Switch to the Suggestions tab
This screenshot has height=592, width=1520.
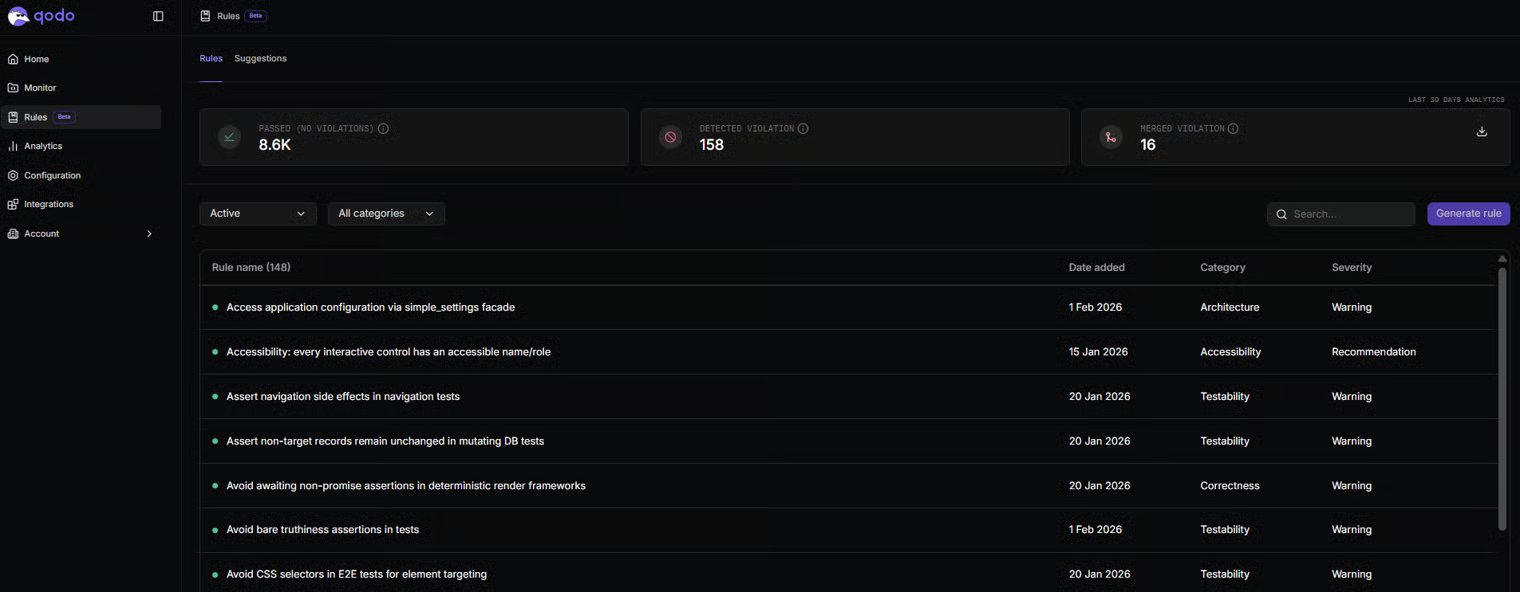(260, 58)
